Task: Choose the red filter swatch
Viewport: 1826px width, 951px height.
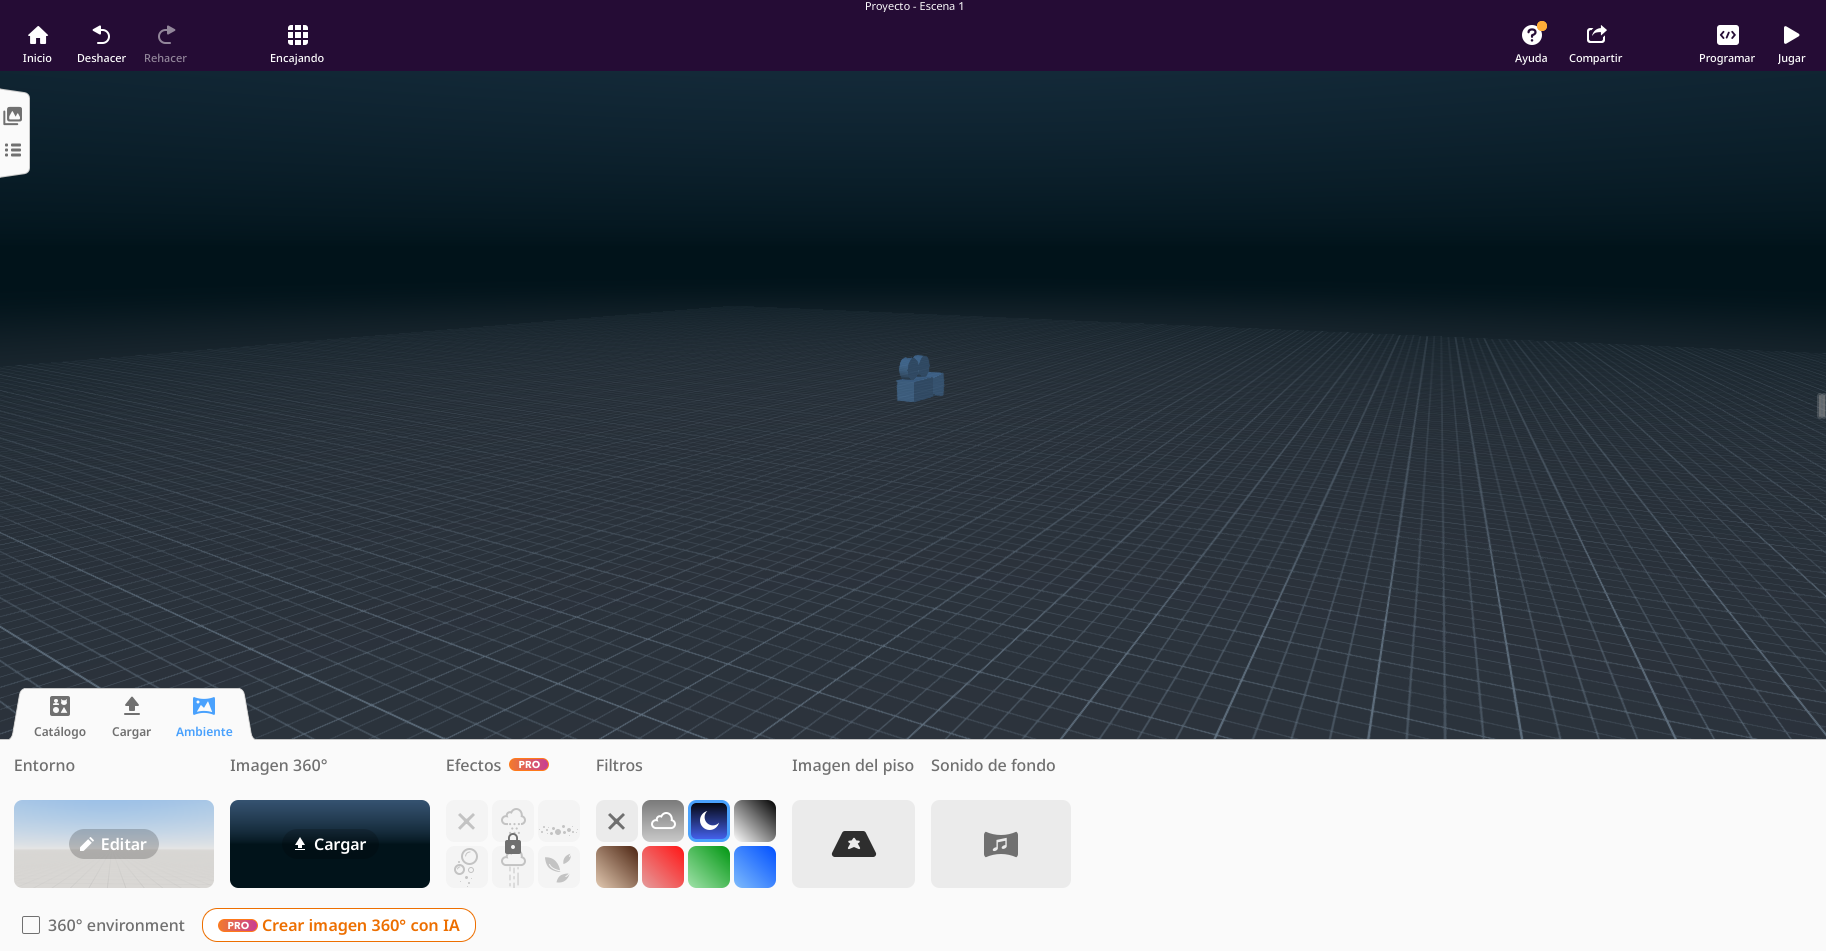Action: click(x=663, y=867)
